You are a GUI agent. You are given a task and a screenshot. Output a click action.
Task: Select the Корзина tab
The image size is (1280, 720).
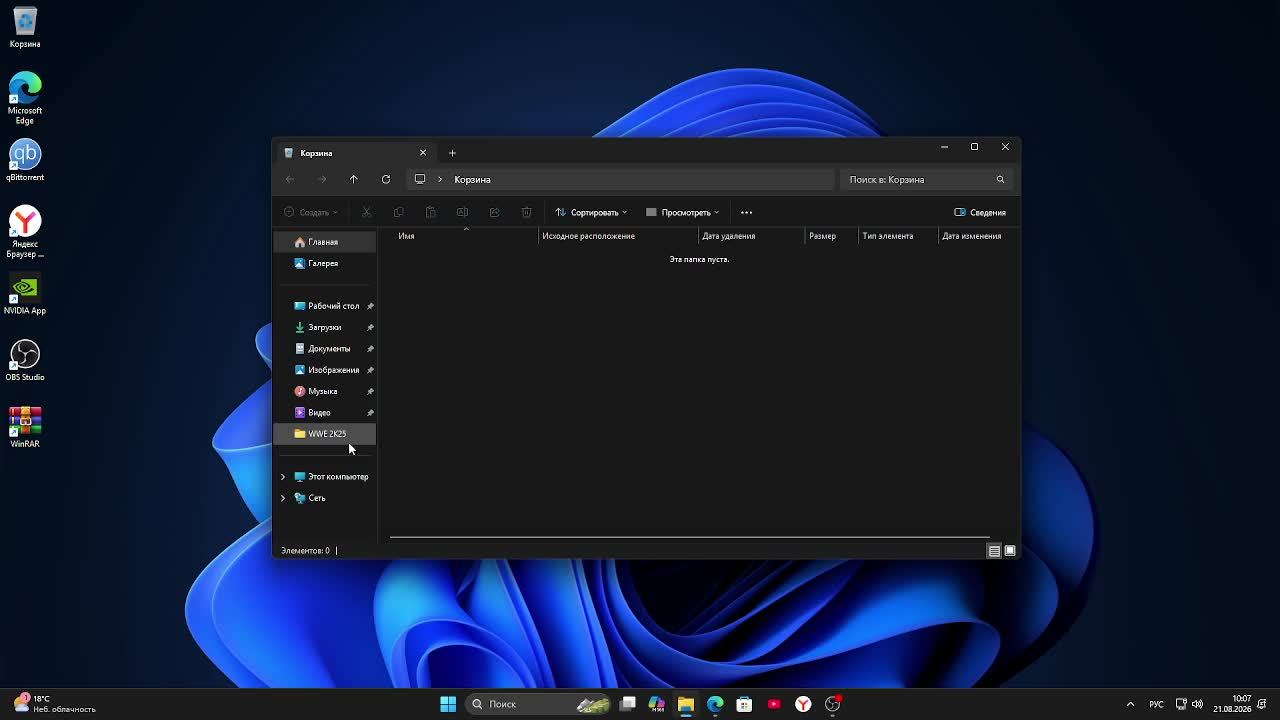(354, 153)
